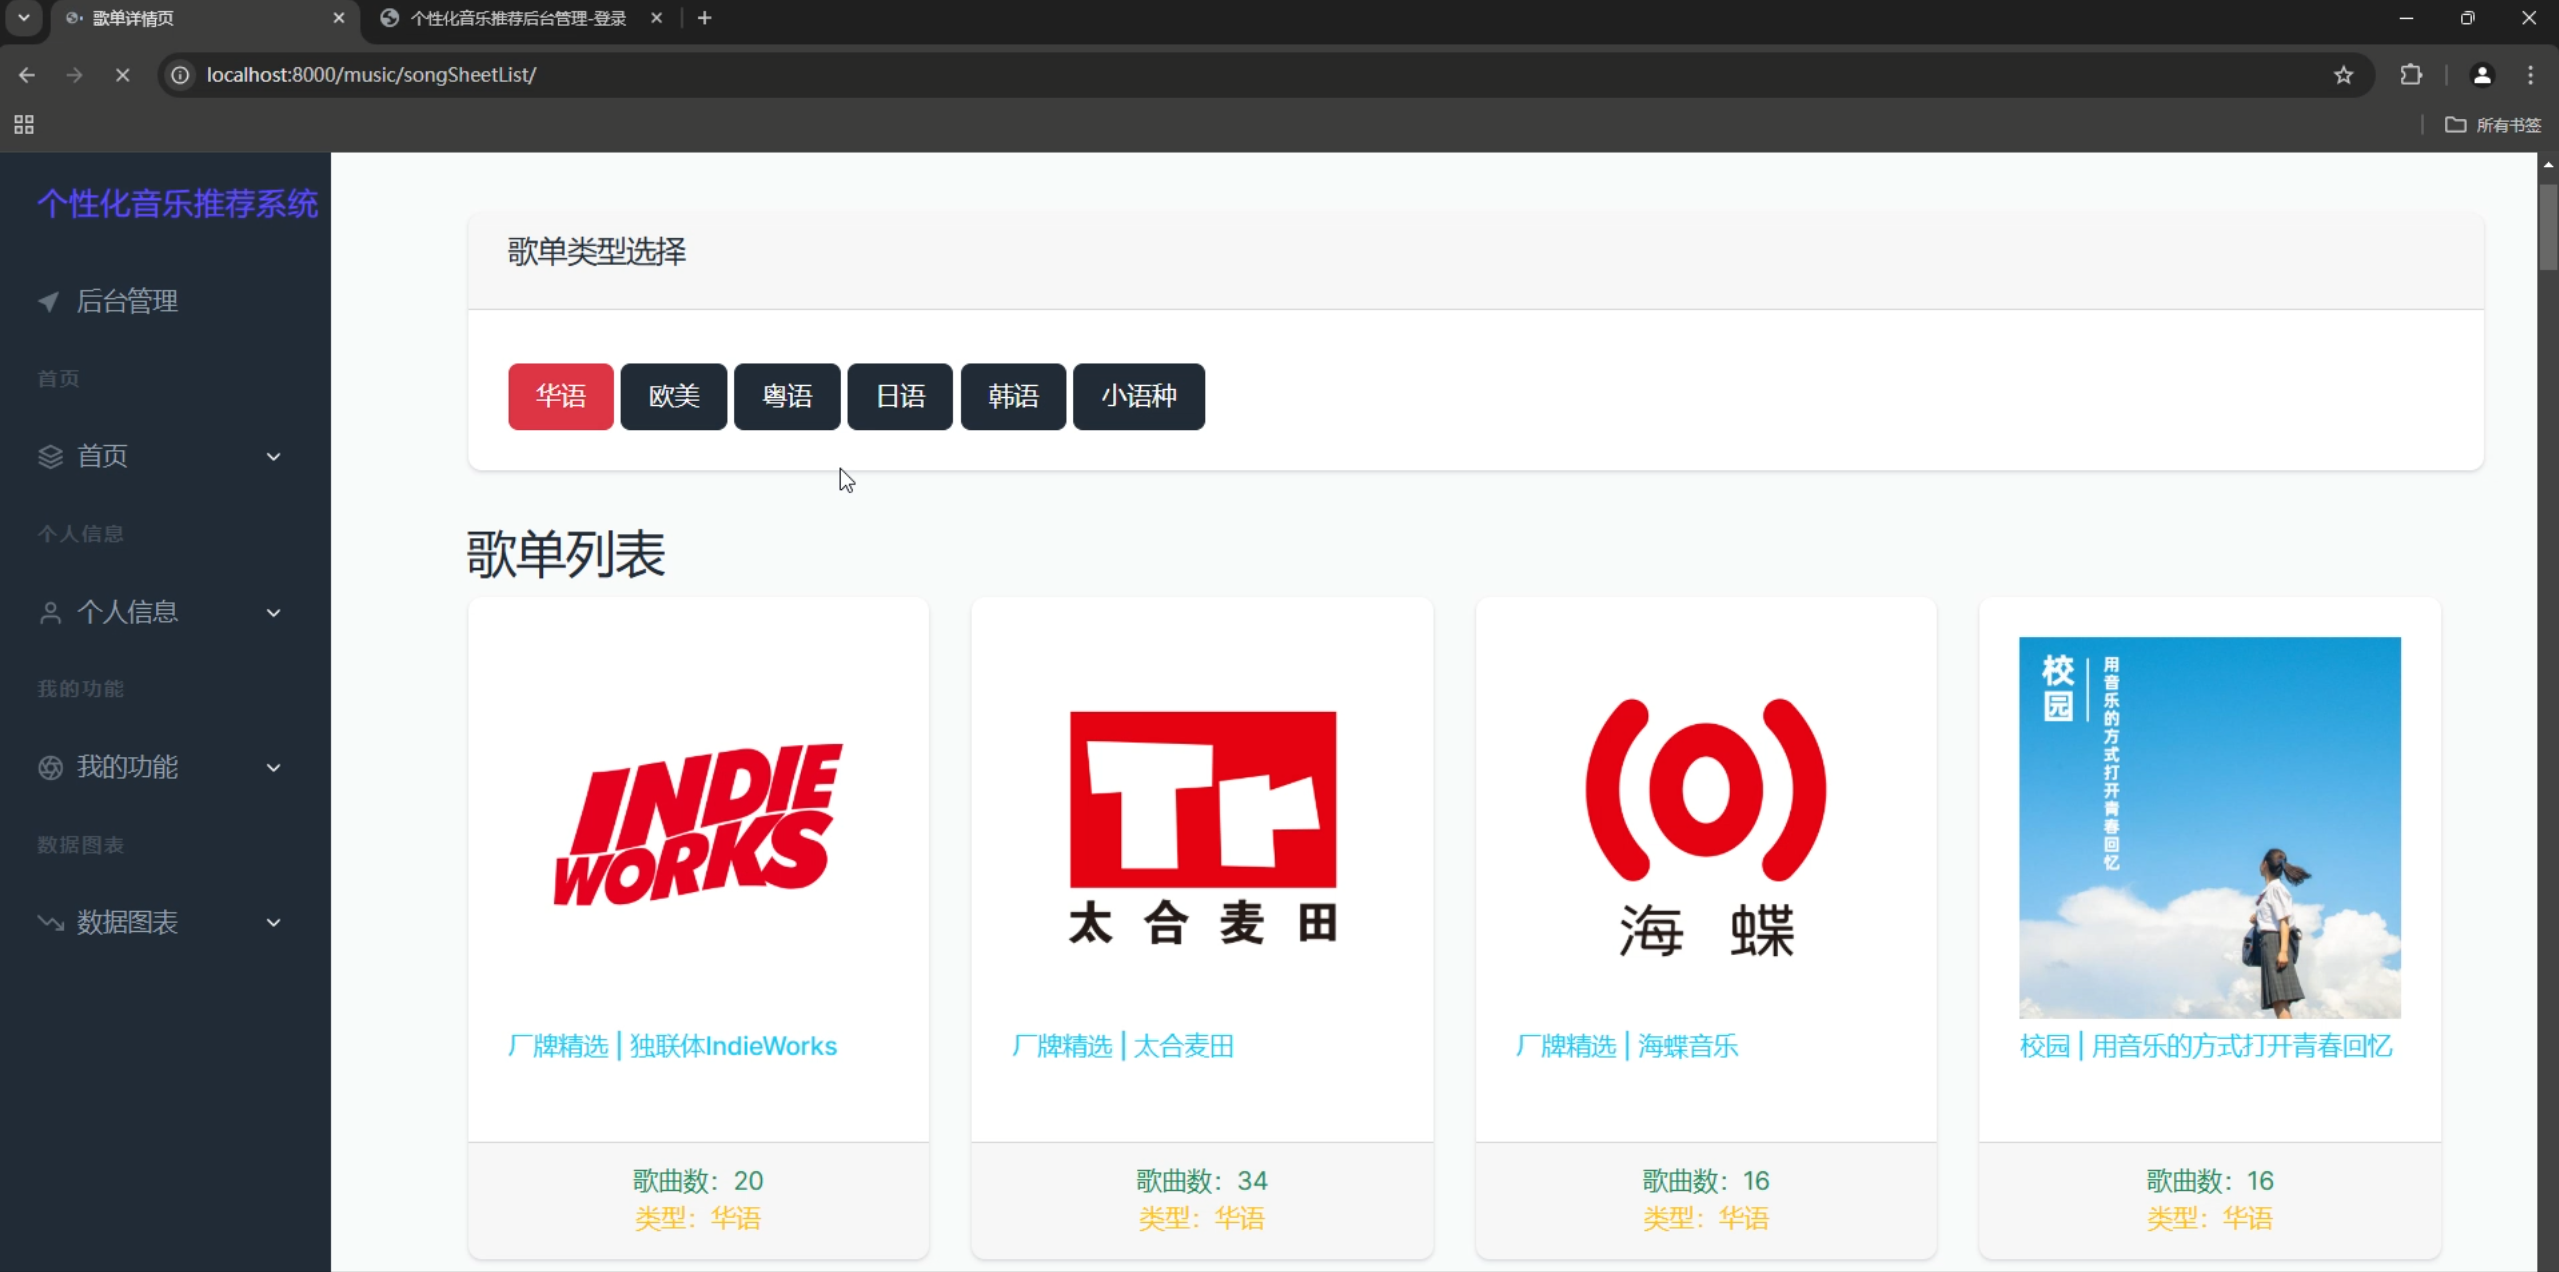Select the 华语 playlist type button
This screenshot has height=1272, width=2559.
(561, 397)
